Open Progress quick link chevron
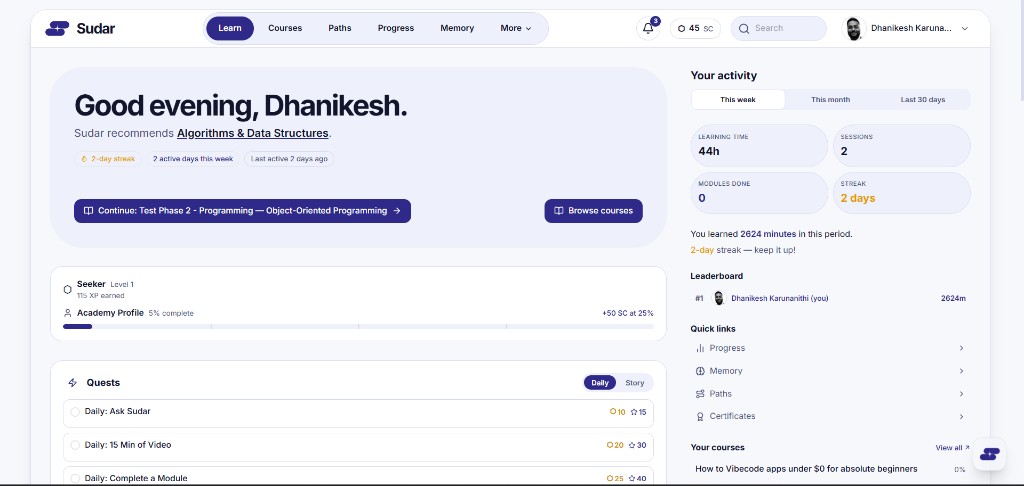Screen dimensions: 1024x486 [x=961, y=348]
